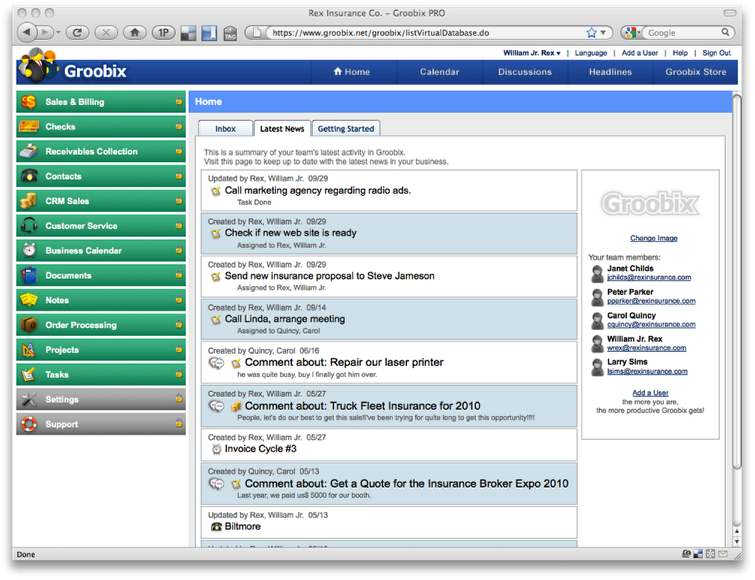This screenshot has height=580, width=755.
Task: Open news item Call marketing agency regarding radio ads
Action: (x=318, y=191)
